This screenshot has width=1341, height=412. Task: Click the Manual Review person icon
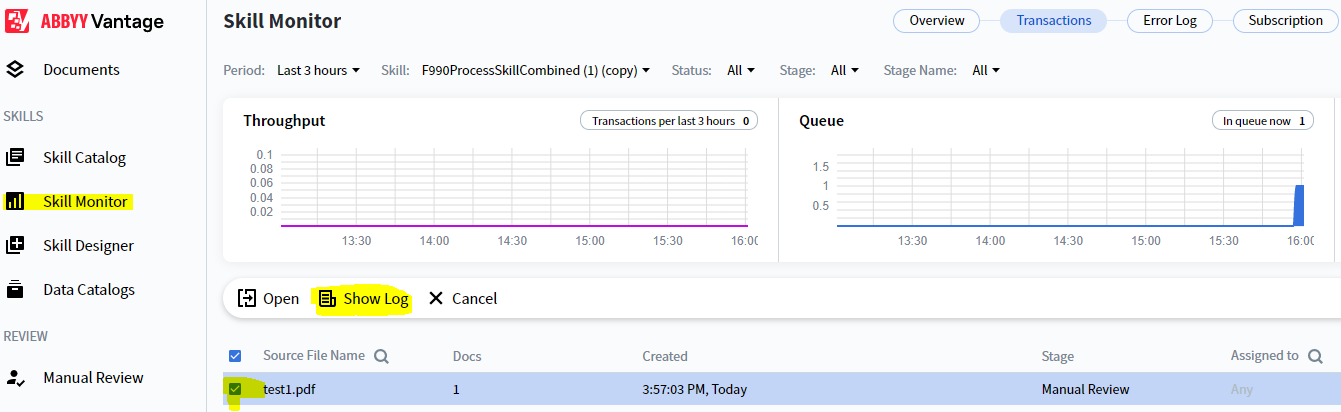[15, 378]
